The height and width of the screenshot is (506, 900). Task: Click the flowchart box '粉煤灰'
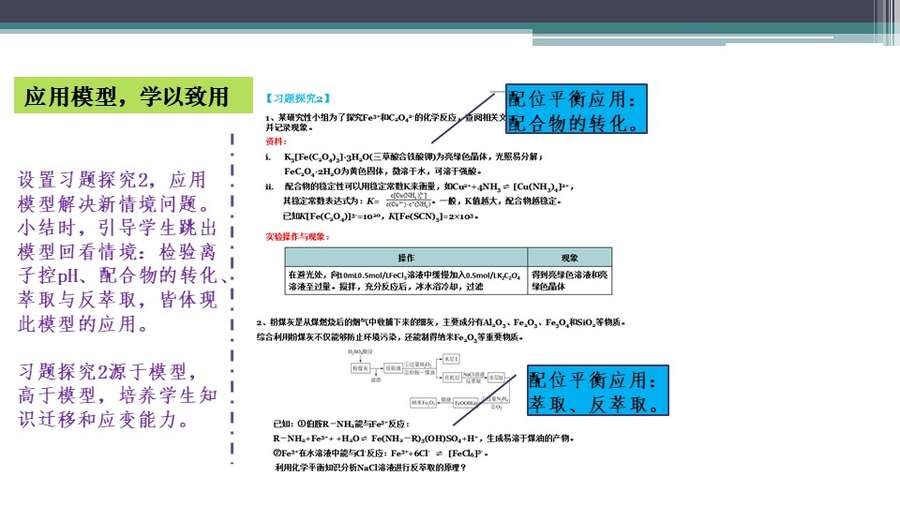click(x=360, y=368)
